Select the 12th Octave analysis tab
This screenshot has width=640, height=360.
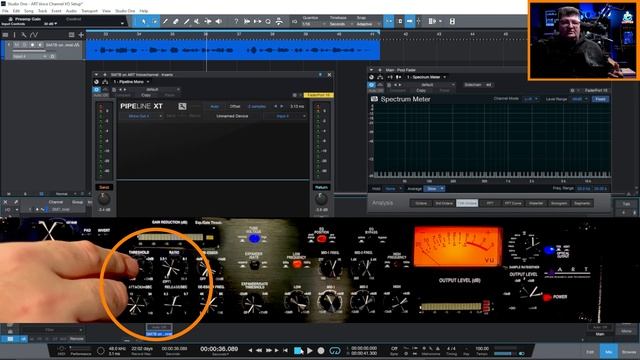click(467, 203)
